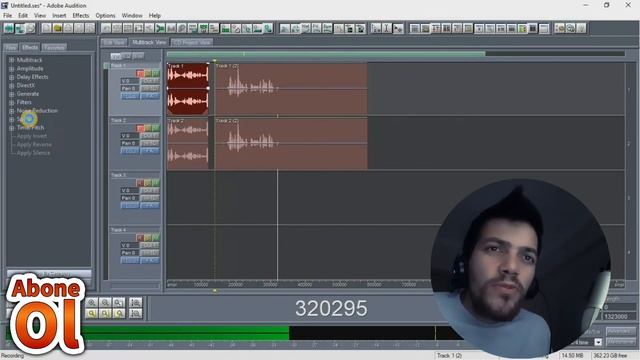Click the blank page New Session toolbar icon
The width and height of the screenshot is (640, 360).
47,28
